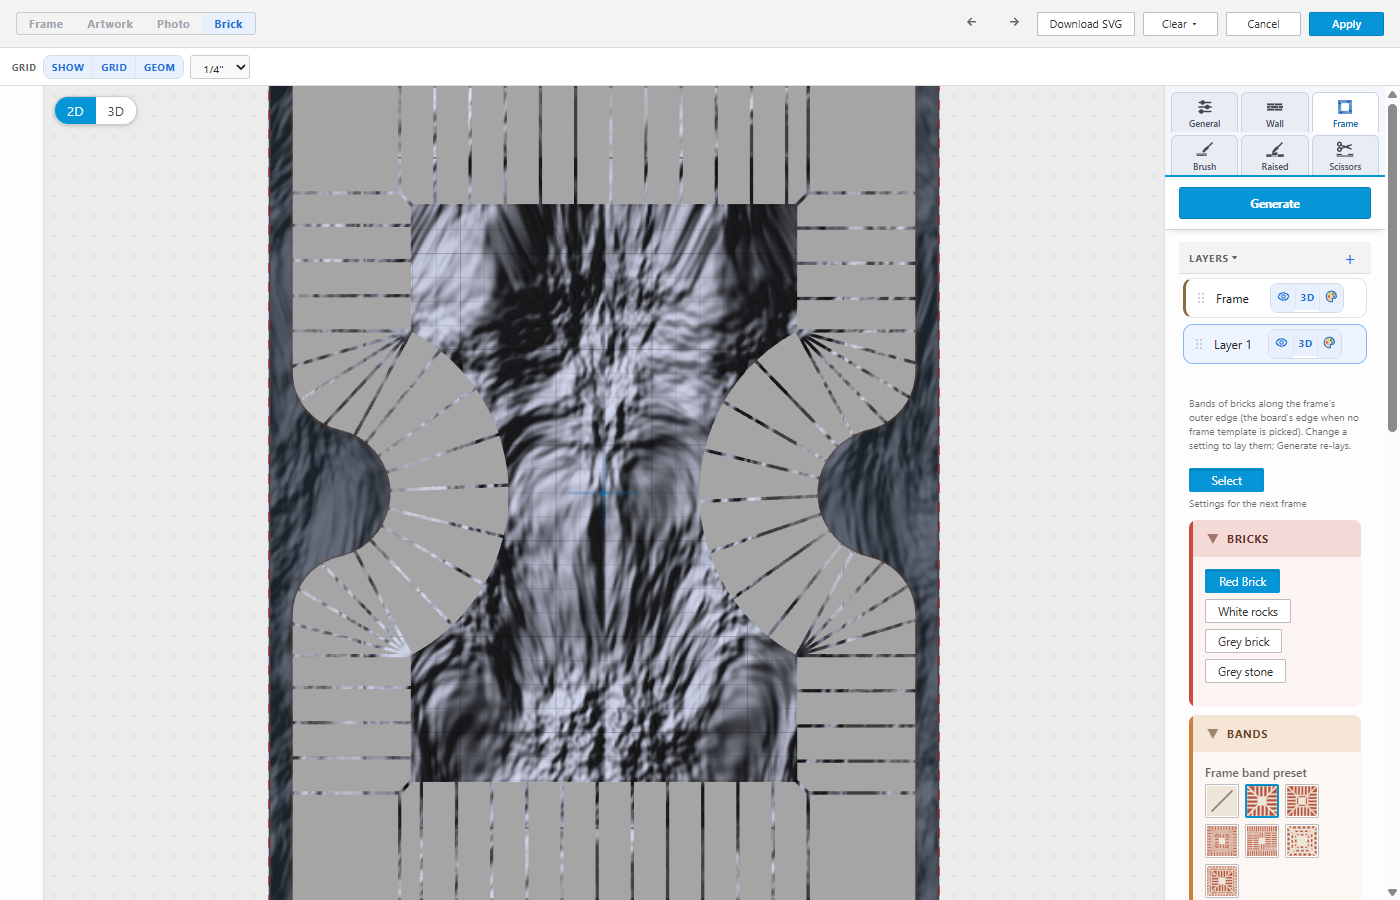Redo with the right arrow icon
Viewport: 1400px width, 900px height.
[x=1014, y=22]
